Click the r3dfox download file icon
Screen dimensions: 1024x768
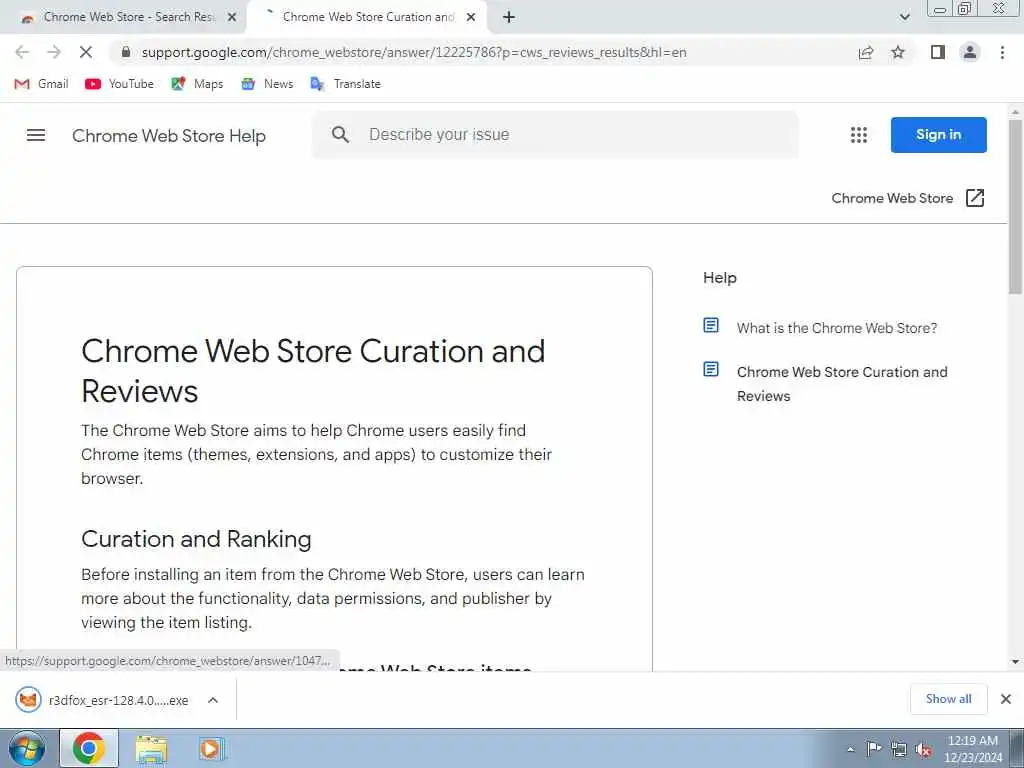(x=28, y=700)
